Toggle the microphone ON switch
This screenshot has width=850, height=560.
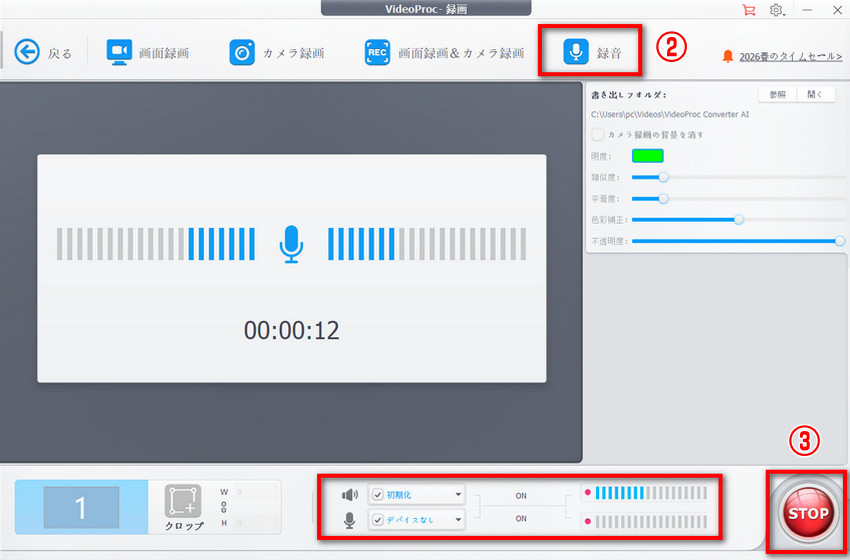click(521, 519)
